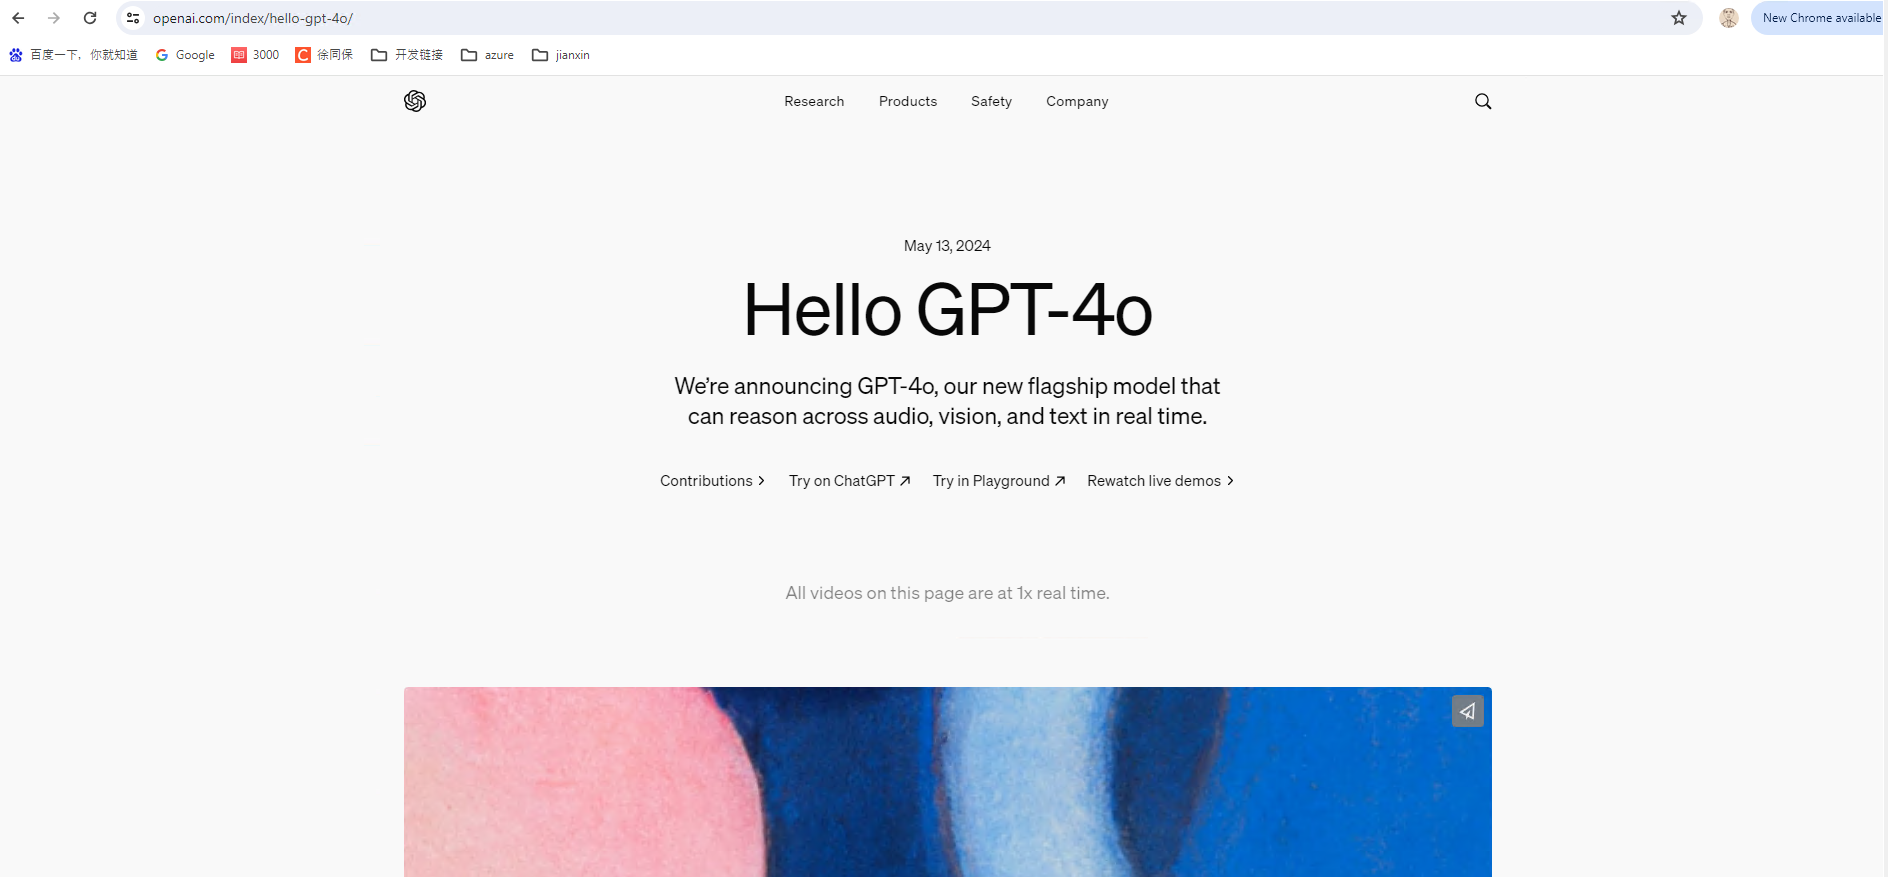This screenshot has width=1888, height=877.
Task: Open the jianxin bookmark folder
Action: pyautogui.click(x=561, y=55)
